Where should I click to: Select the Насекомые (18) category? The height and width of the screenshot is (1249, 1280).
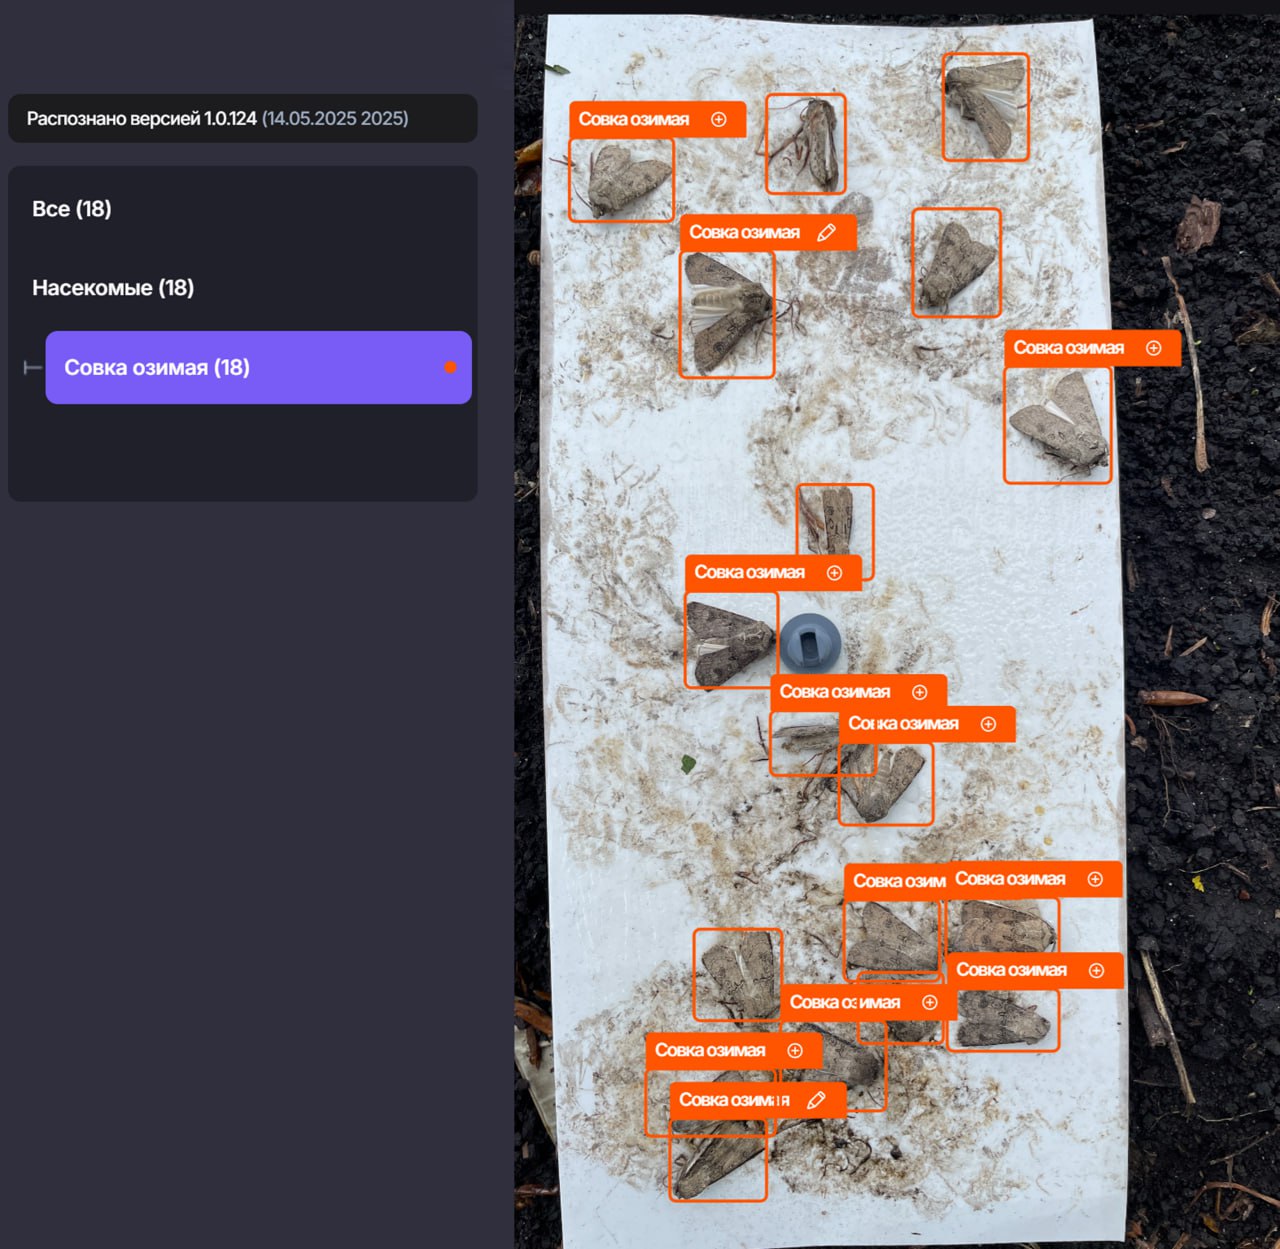pos(113,288)
